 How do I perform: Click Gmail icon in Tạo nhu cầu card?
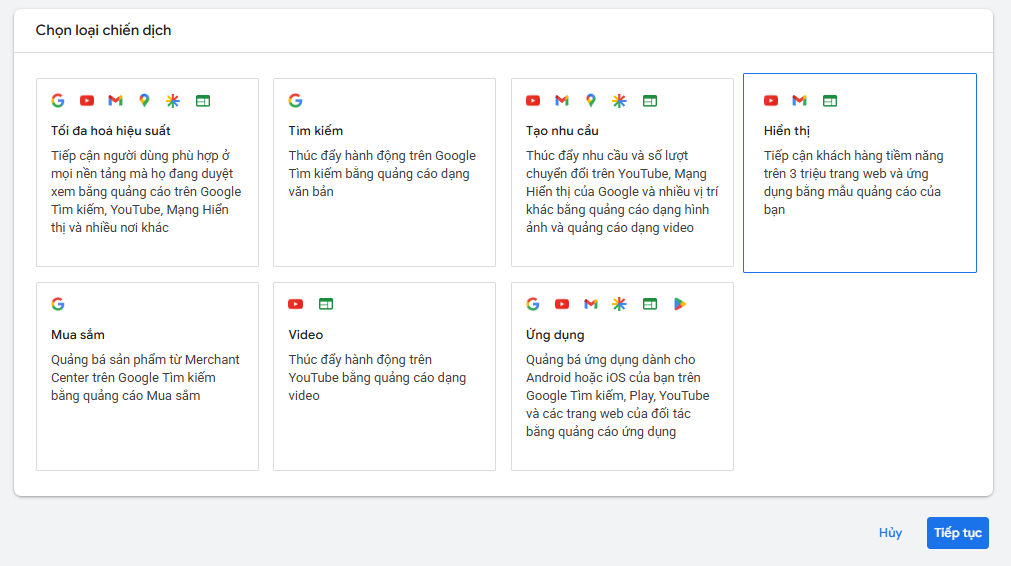562,101
